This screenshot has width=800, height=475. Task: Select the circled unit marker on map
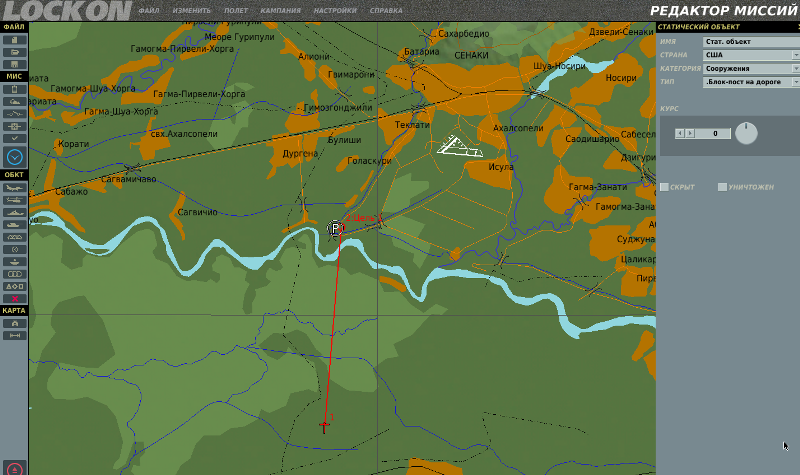tap(335, 228)
